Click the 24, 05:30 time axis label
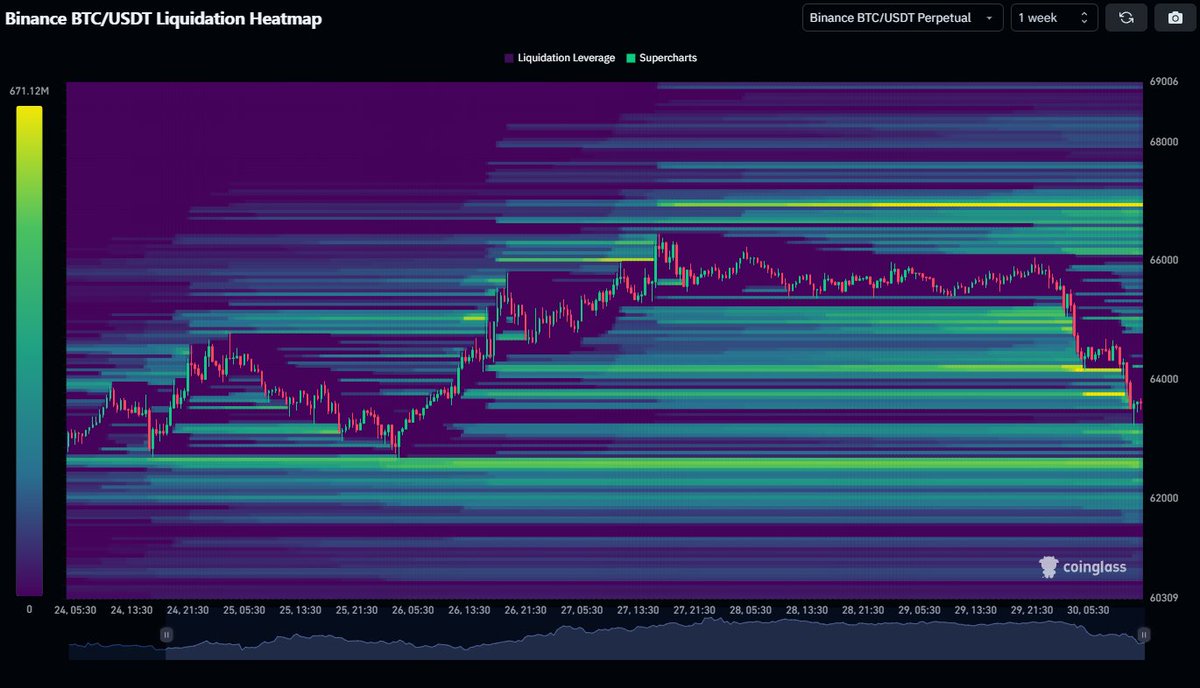The width and height of the screenshot is (1200, 688). tap(75, 609)
